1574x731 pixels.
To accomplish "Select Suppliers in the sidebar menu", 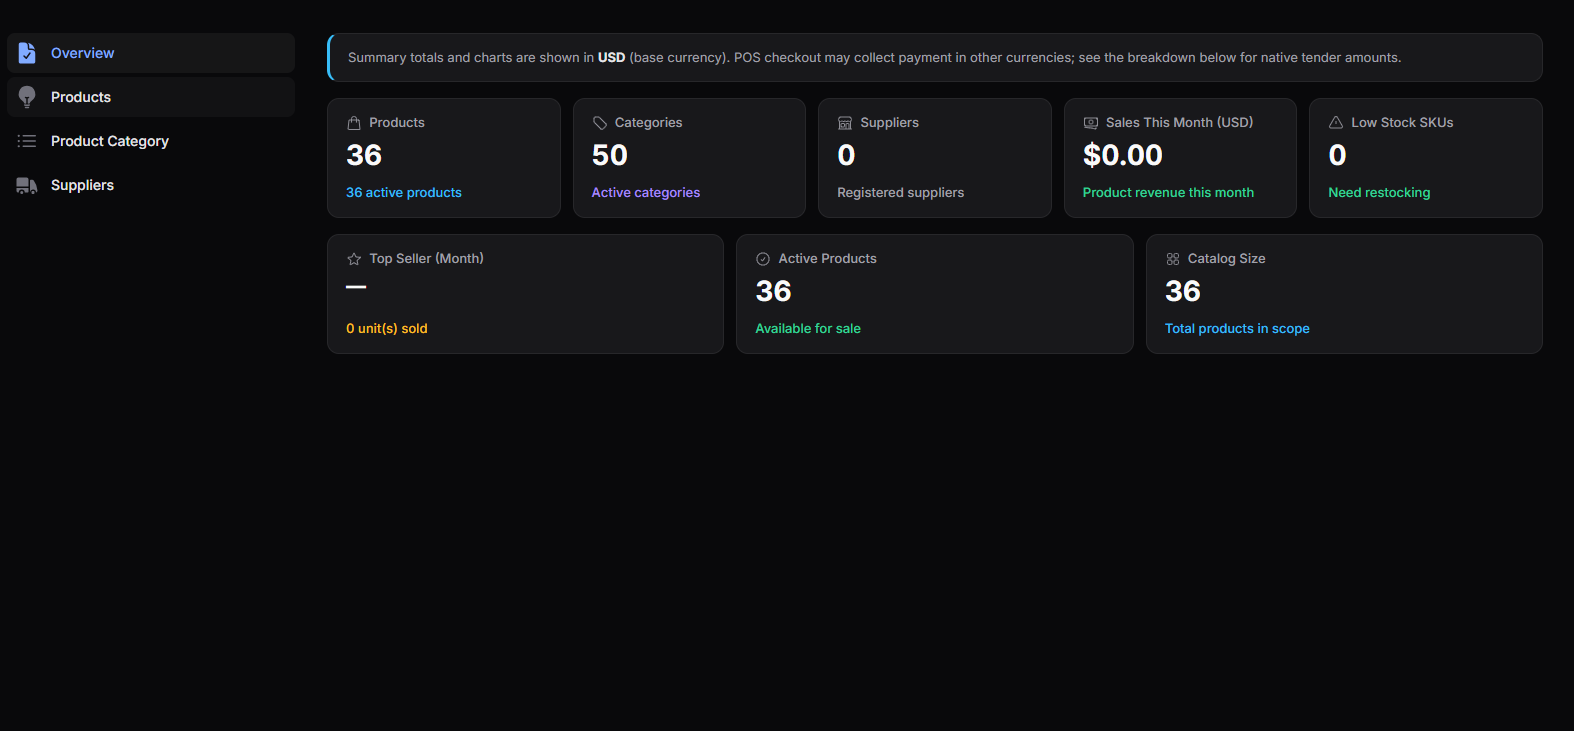I will (151, 185).
